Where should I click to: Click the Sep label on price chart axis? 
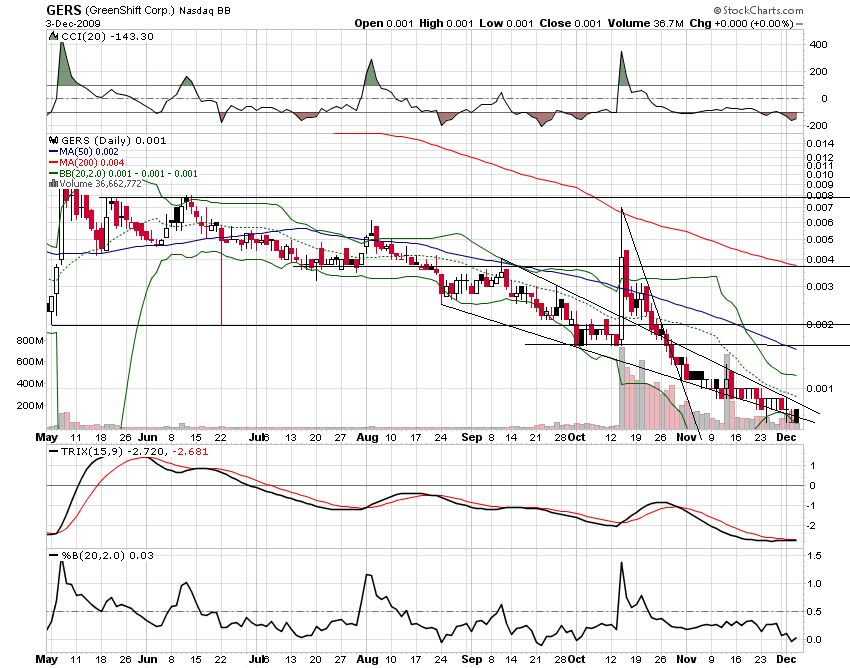472,437
